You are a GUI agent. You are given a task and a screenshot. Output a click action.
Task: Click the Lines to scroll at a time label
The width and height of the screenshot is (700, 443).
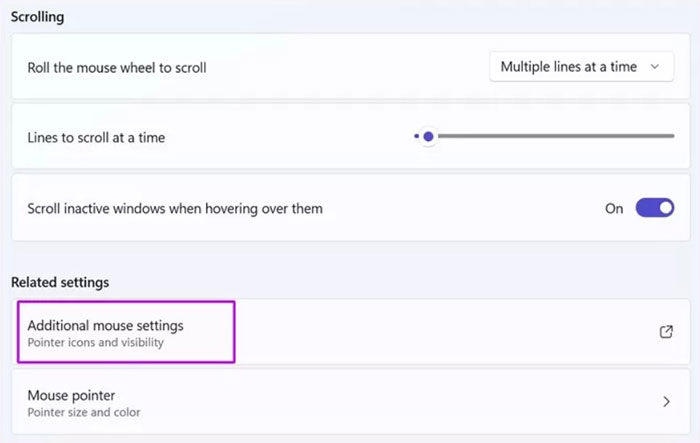click(x=96, y=137)
